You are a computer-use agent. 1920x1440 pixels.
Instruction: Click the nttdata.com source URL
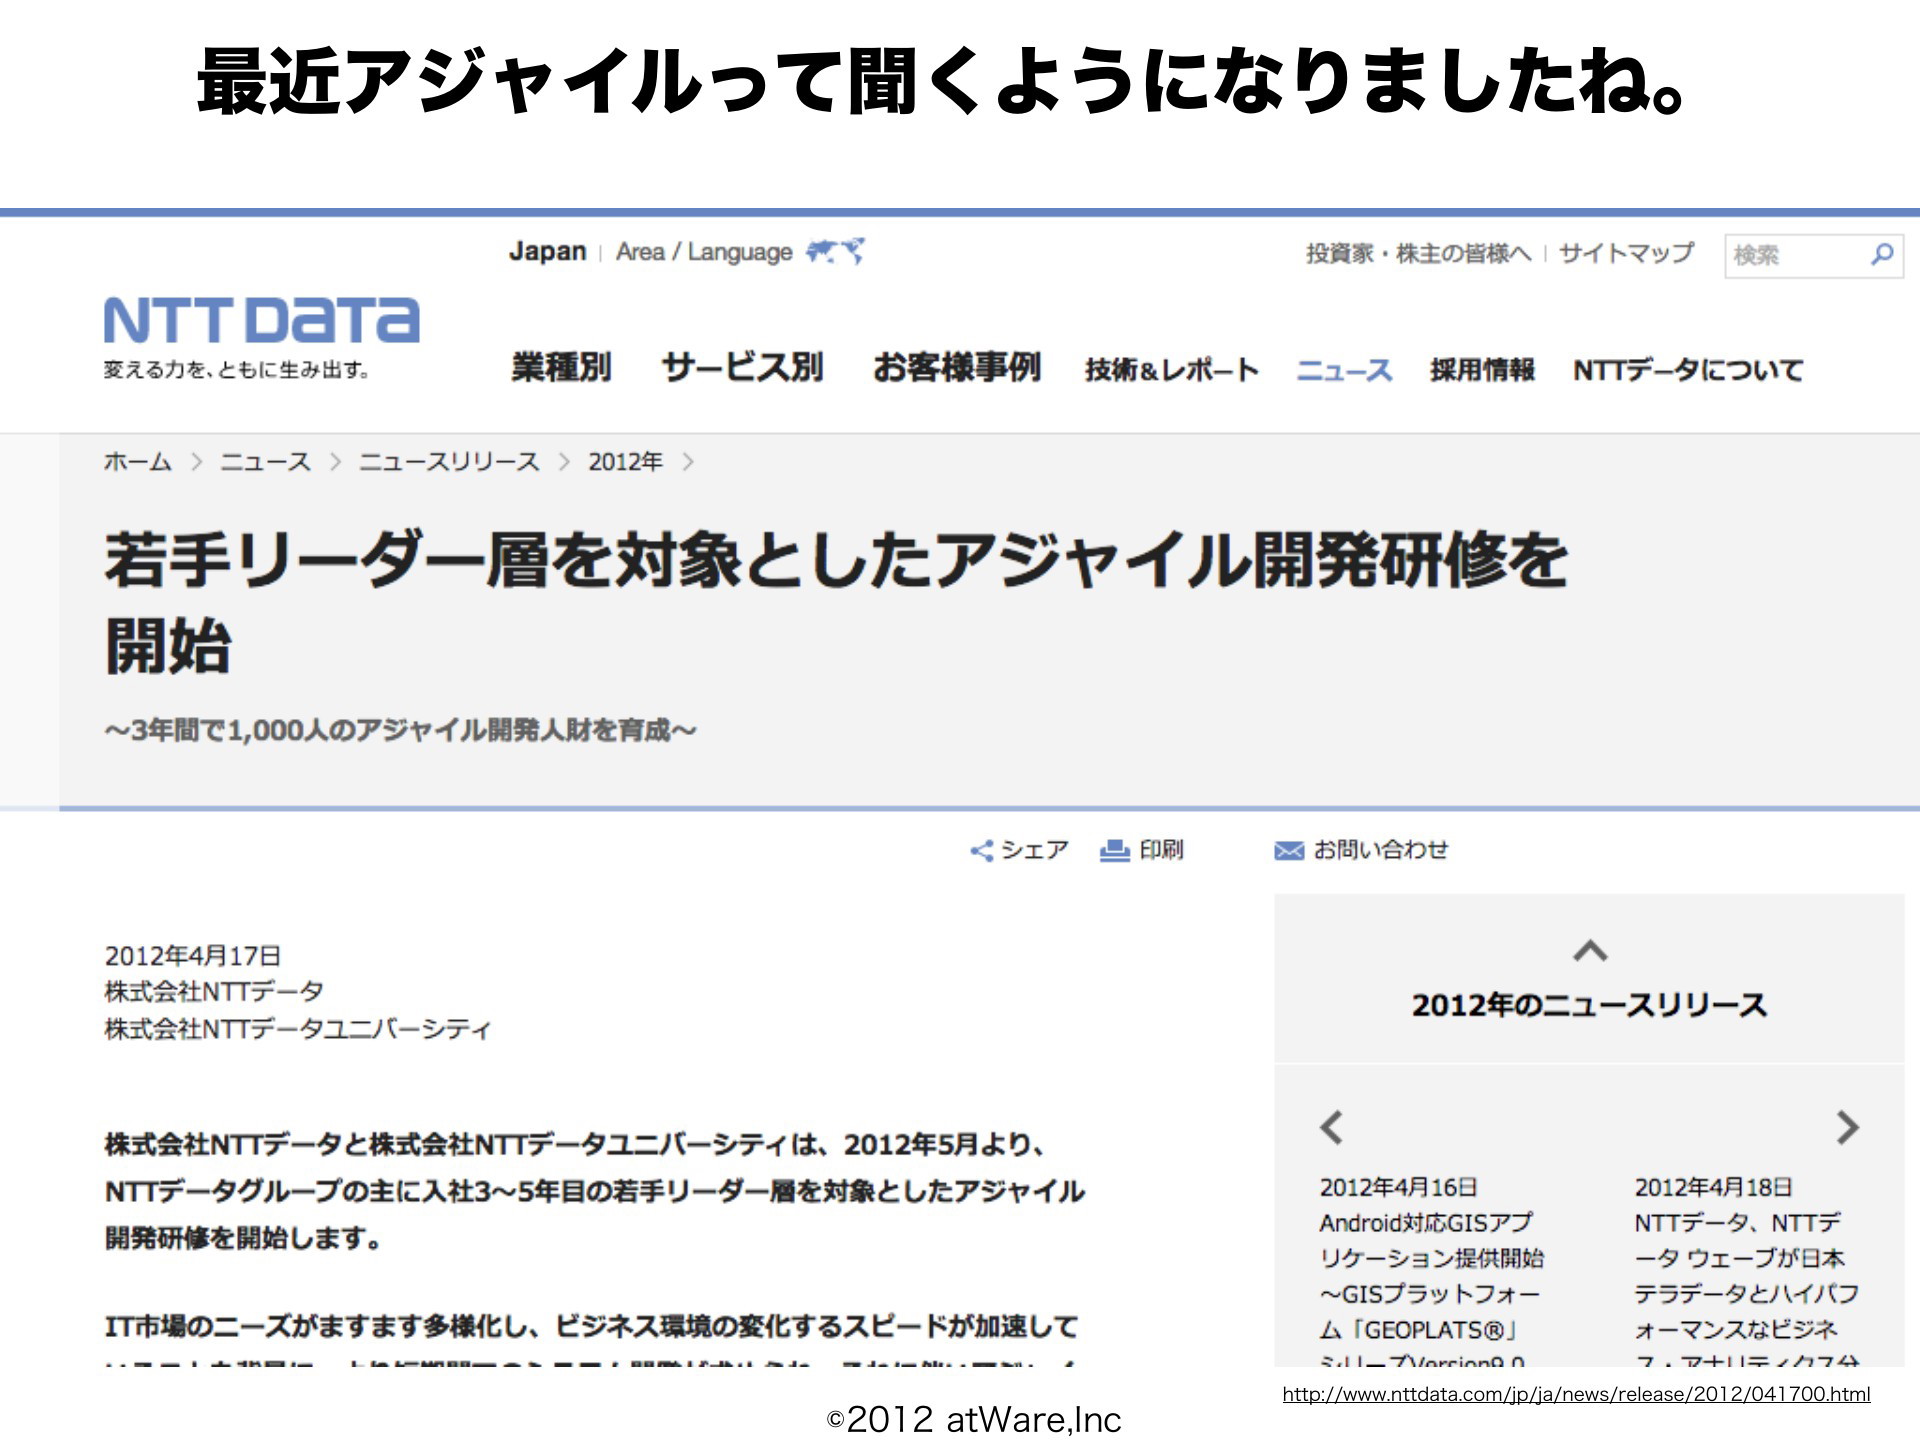(1576, 1394)
